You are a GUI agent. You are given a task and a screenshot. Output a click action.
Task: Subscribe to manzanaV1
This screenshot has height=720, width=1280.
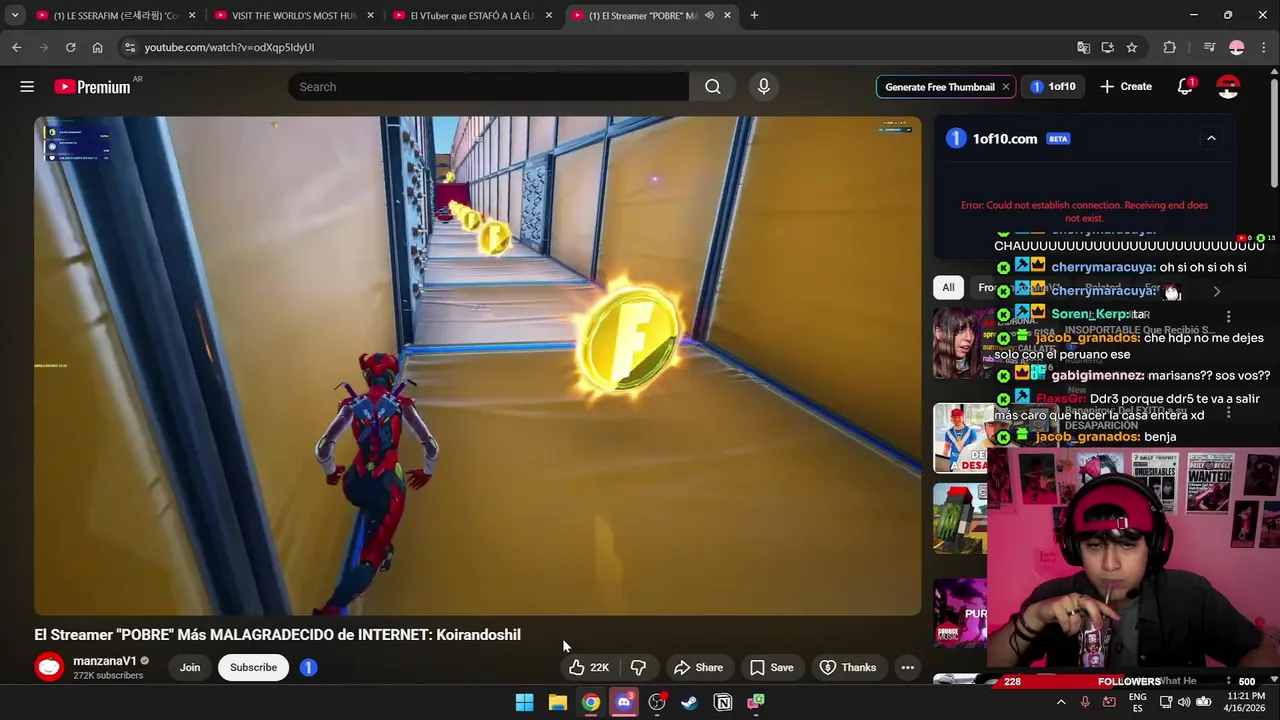coord(253,667)
